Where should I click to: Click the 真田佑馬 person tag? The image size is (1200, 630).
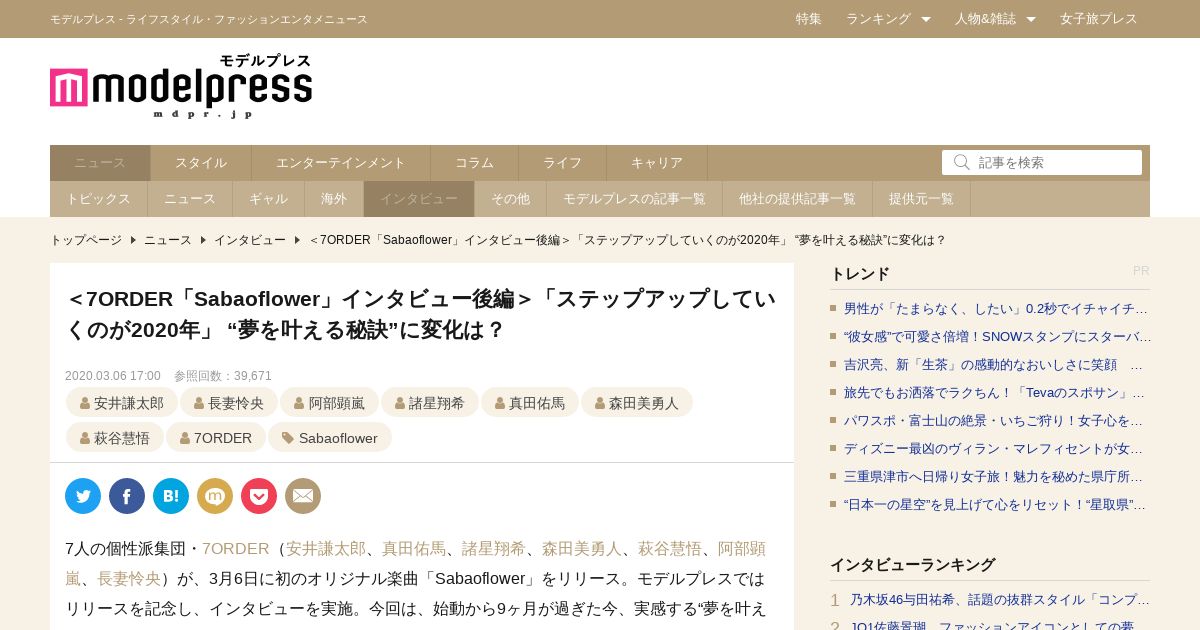(x=530, y=403)
